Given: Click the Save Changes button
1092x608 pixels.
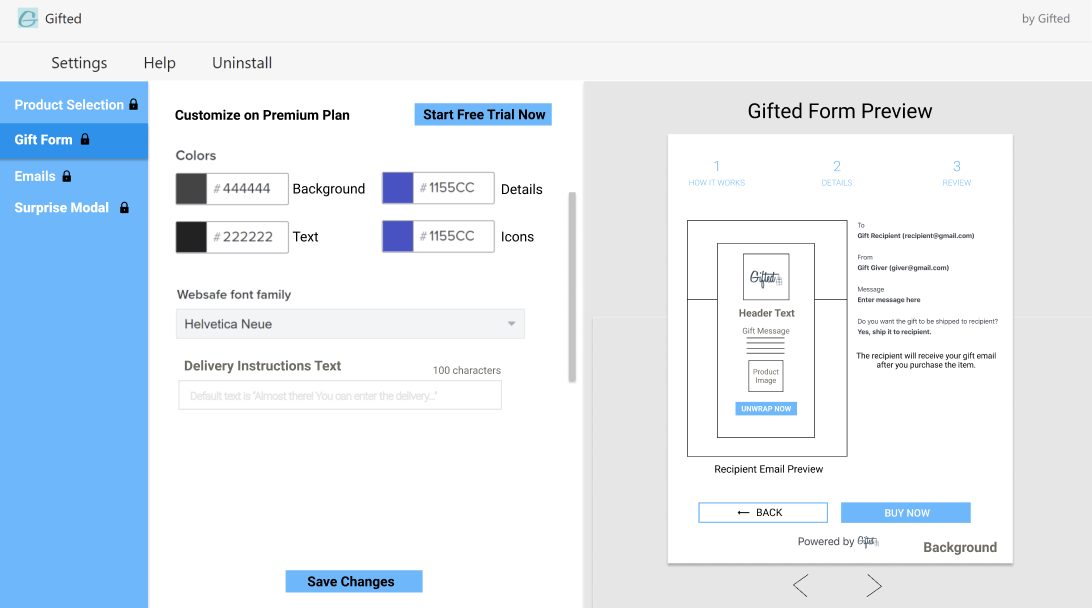Looking at the screenshot, I should (354, 582).
